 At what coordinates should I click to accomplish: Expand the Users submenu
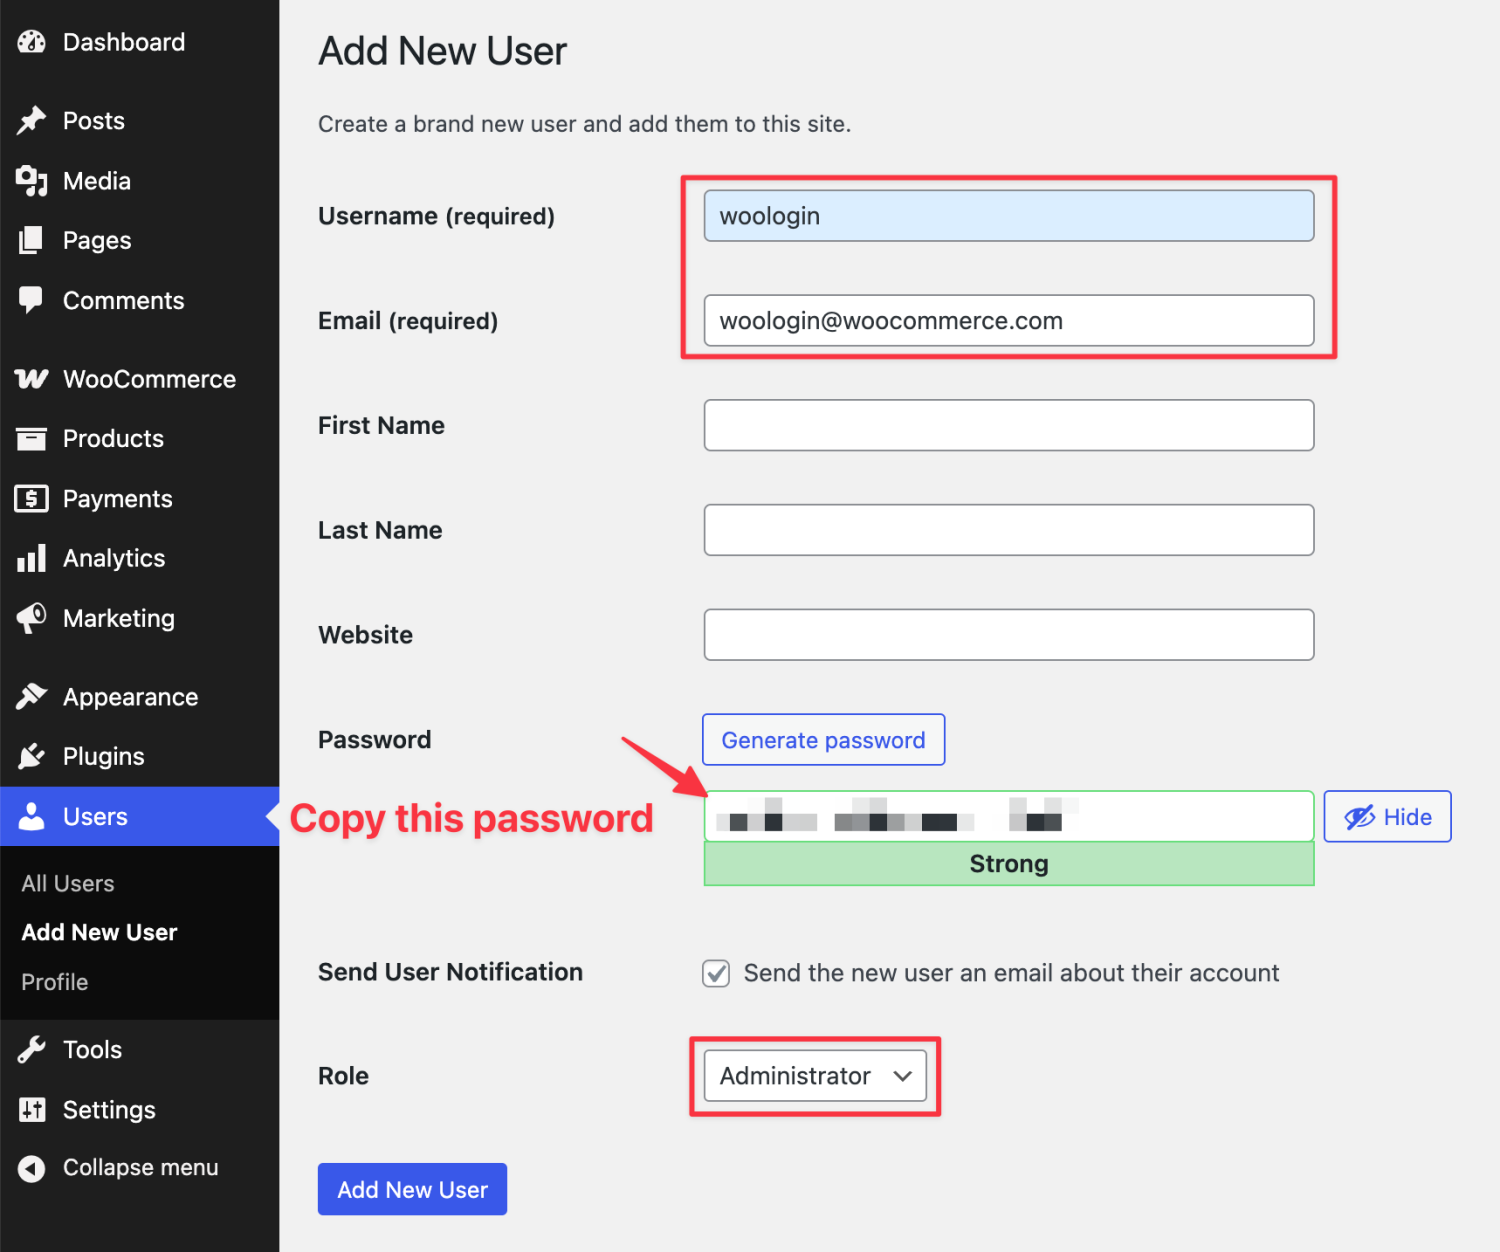point(95,816)
